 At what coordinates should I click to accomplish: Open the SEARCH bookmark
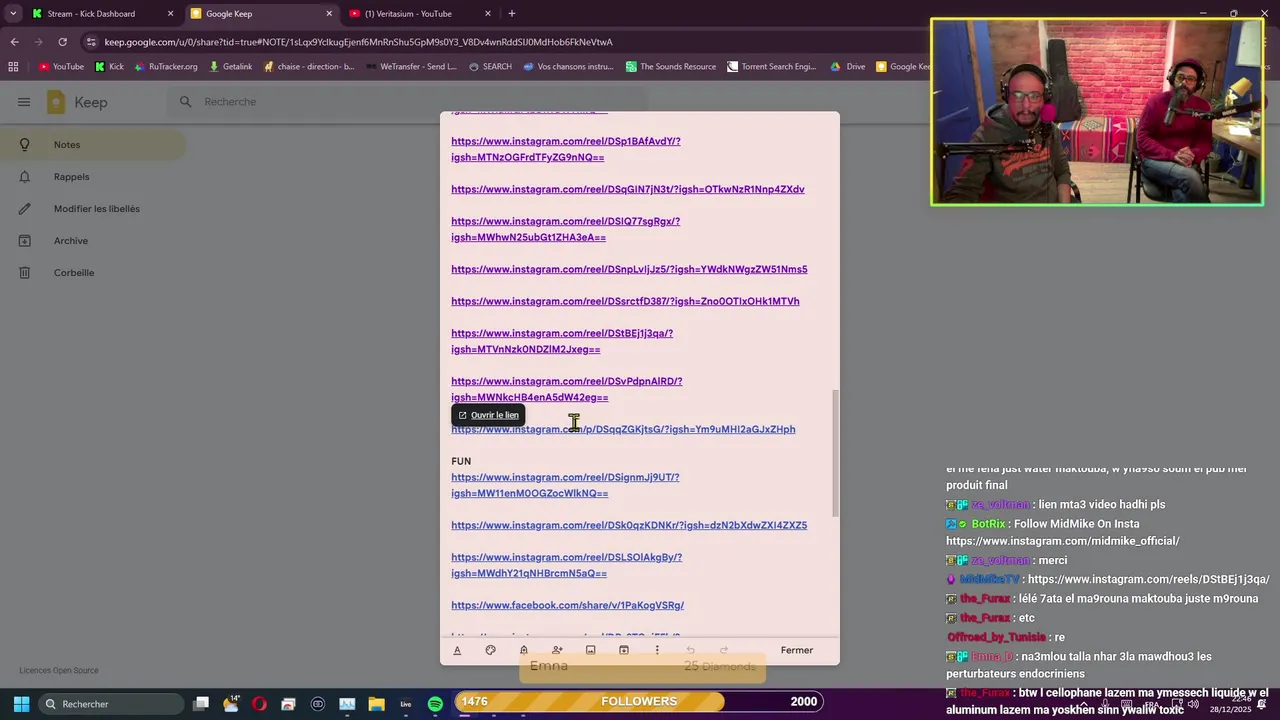489,67
